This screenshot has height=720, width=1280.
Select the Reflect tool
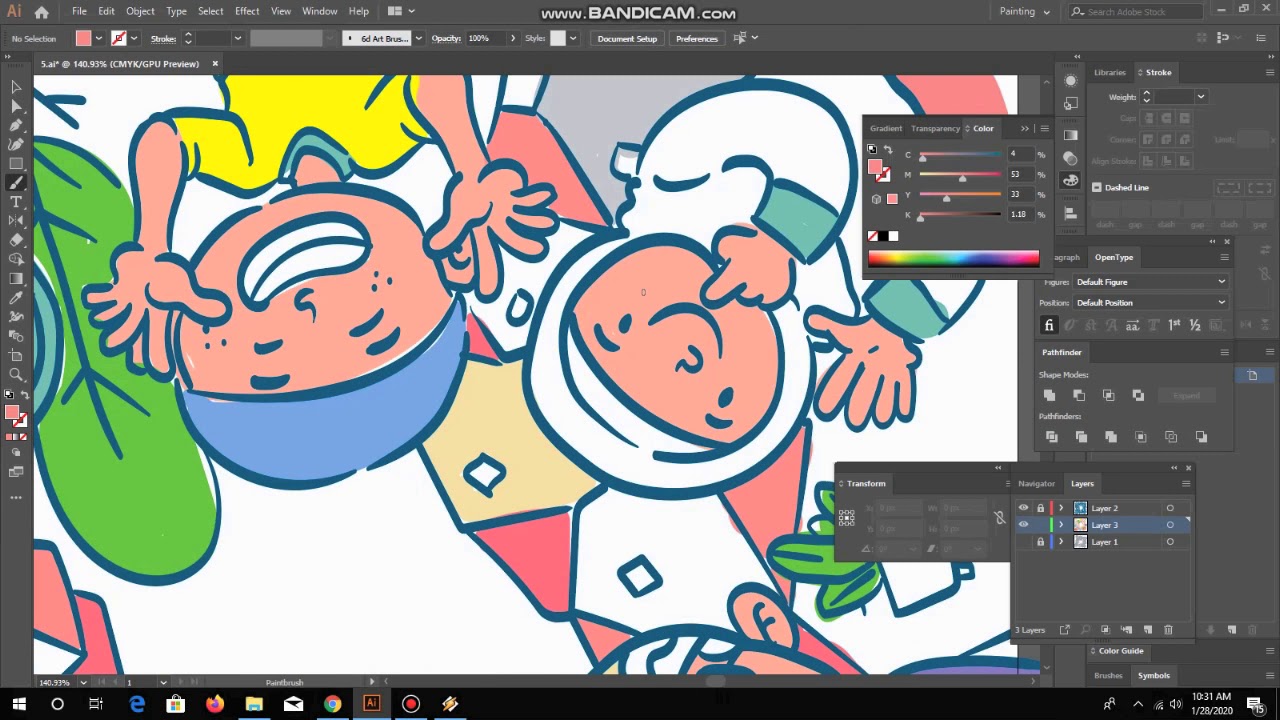16,221
